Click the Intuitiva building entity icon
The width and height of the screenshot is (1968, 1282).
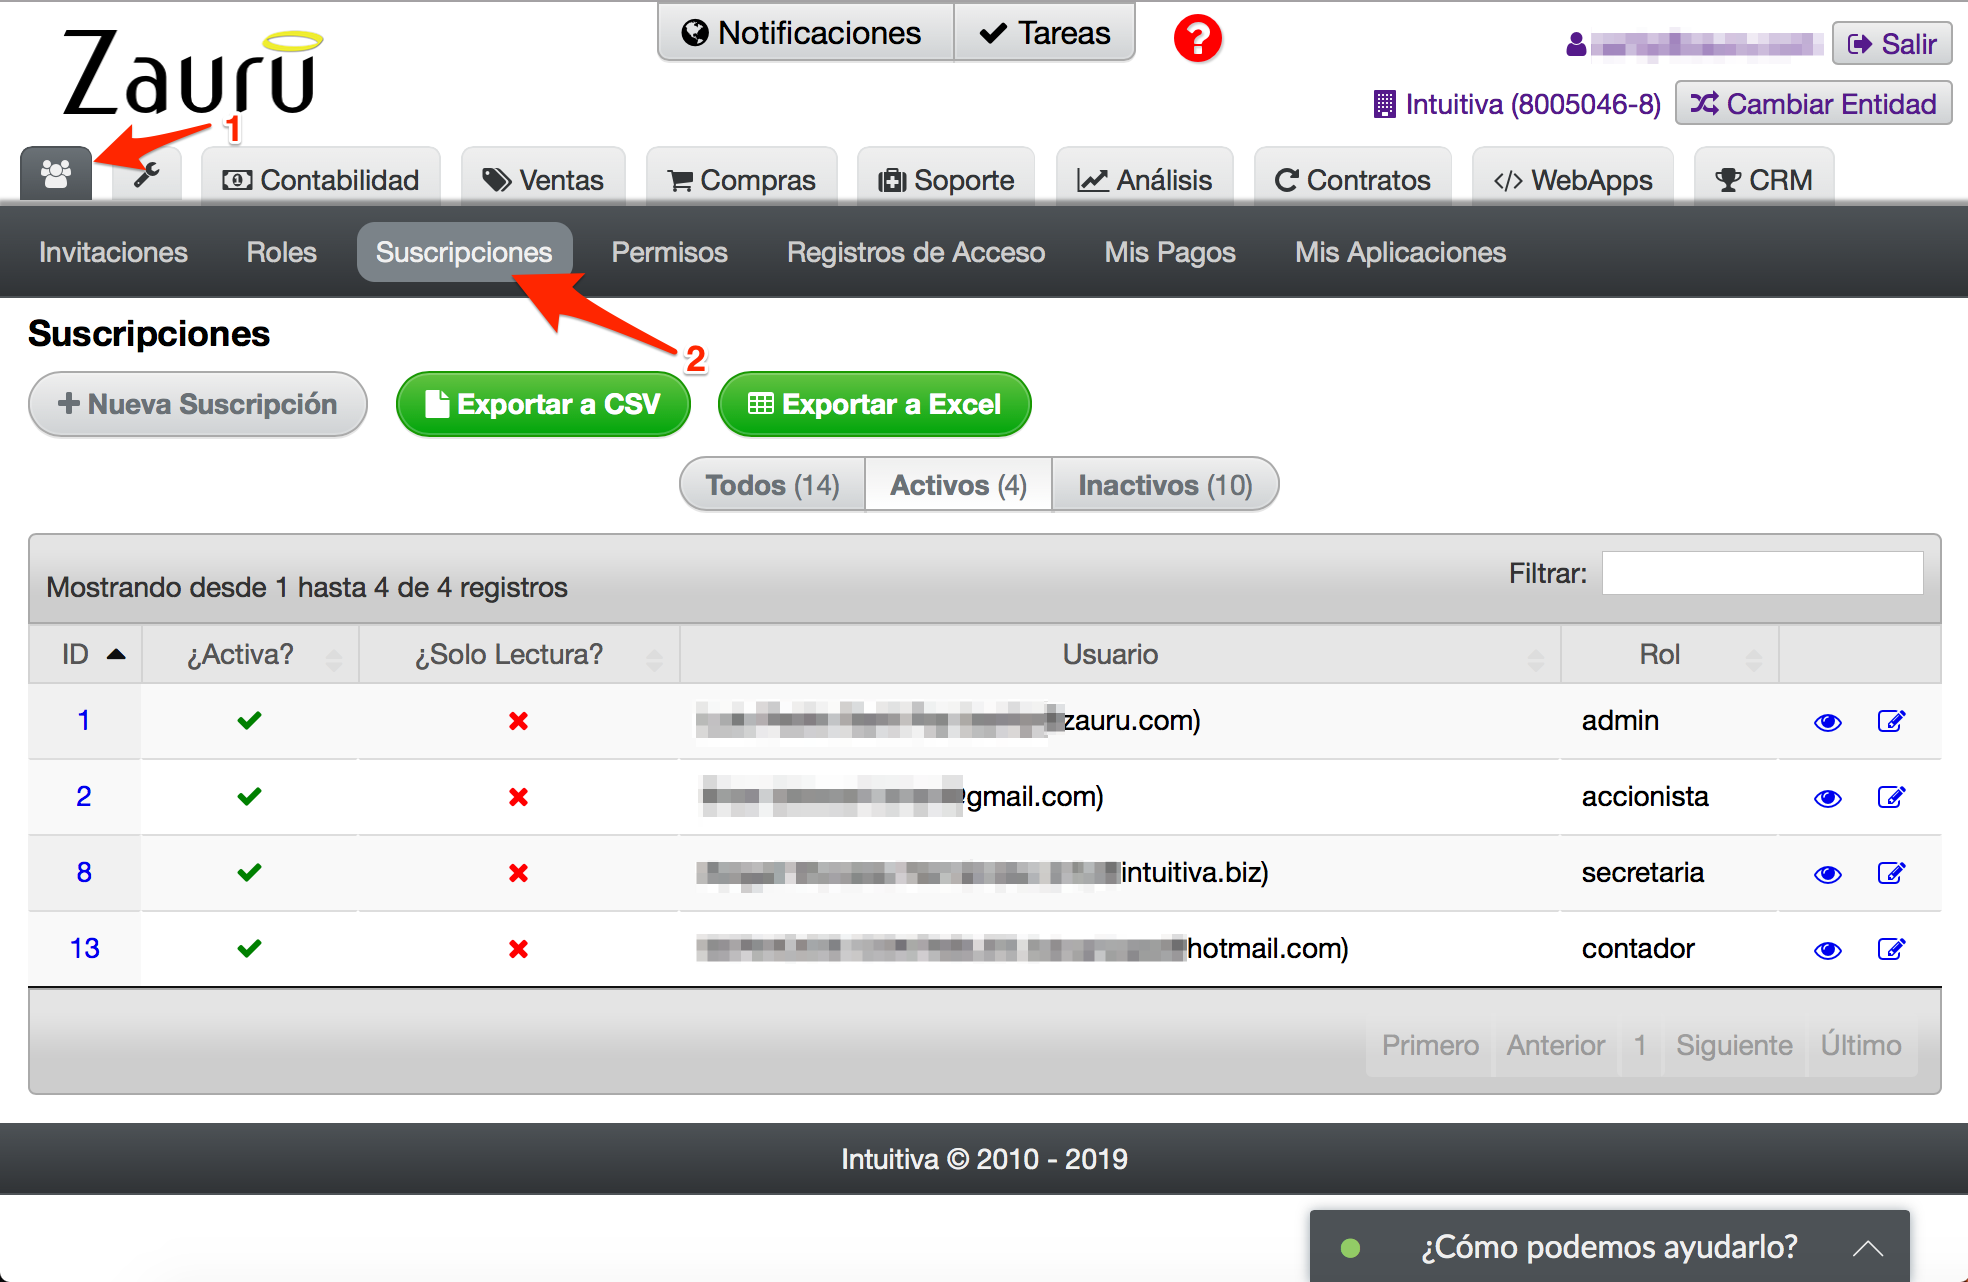click(x=1384, y=104)
